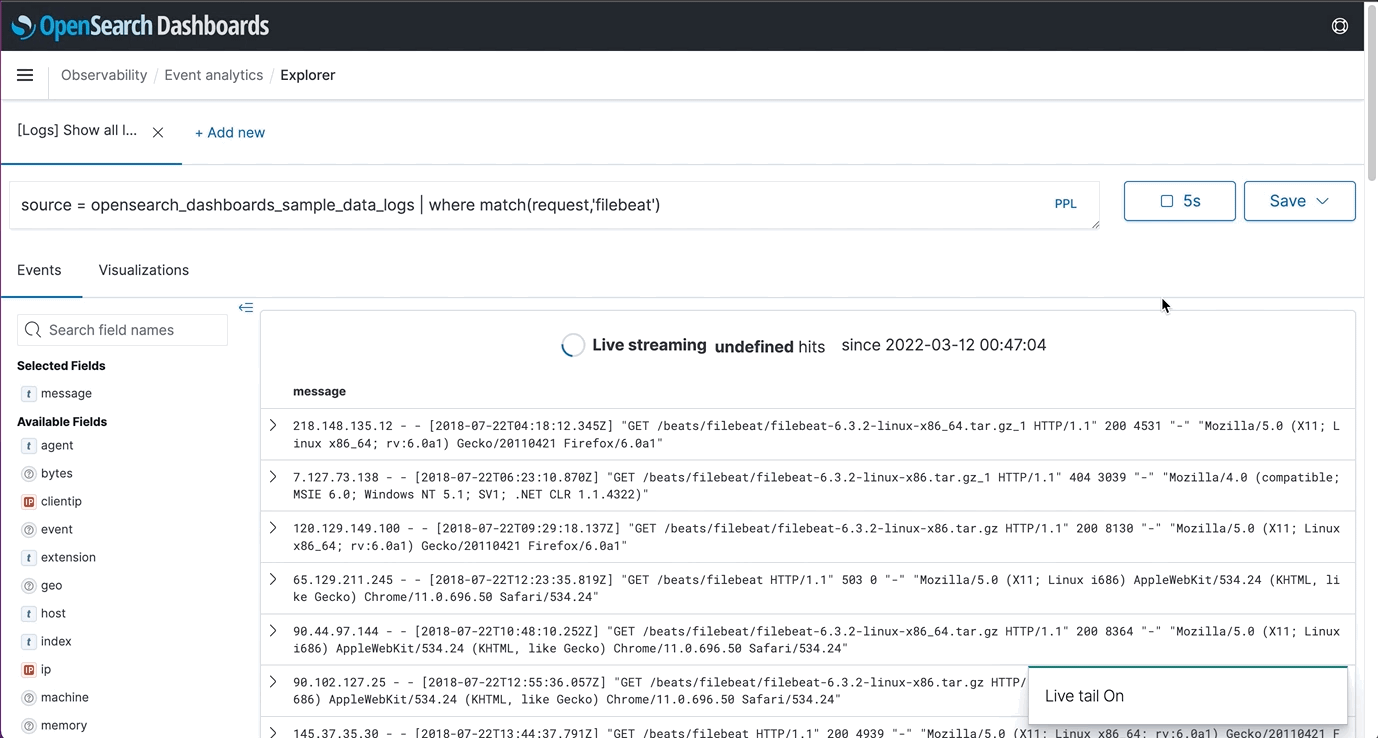Expand the log row for 90.44.97.144
The width and height of the screenshot is (1378, 738).
tap(273, 631)
